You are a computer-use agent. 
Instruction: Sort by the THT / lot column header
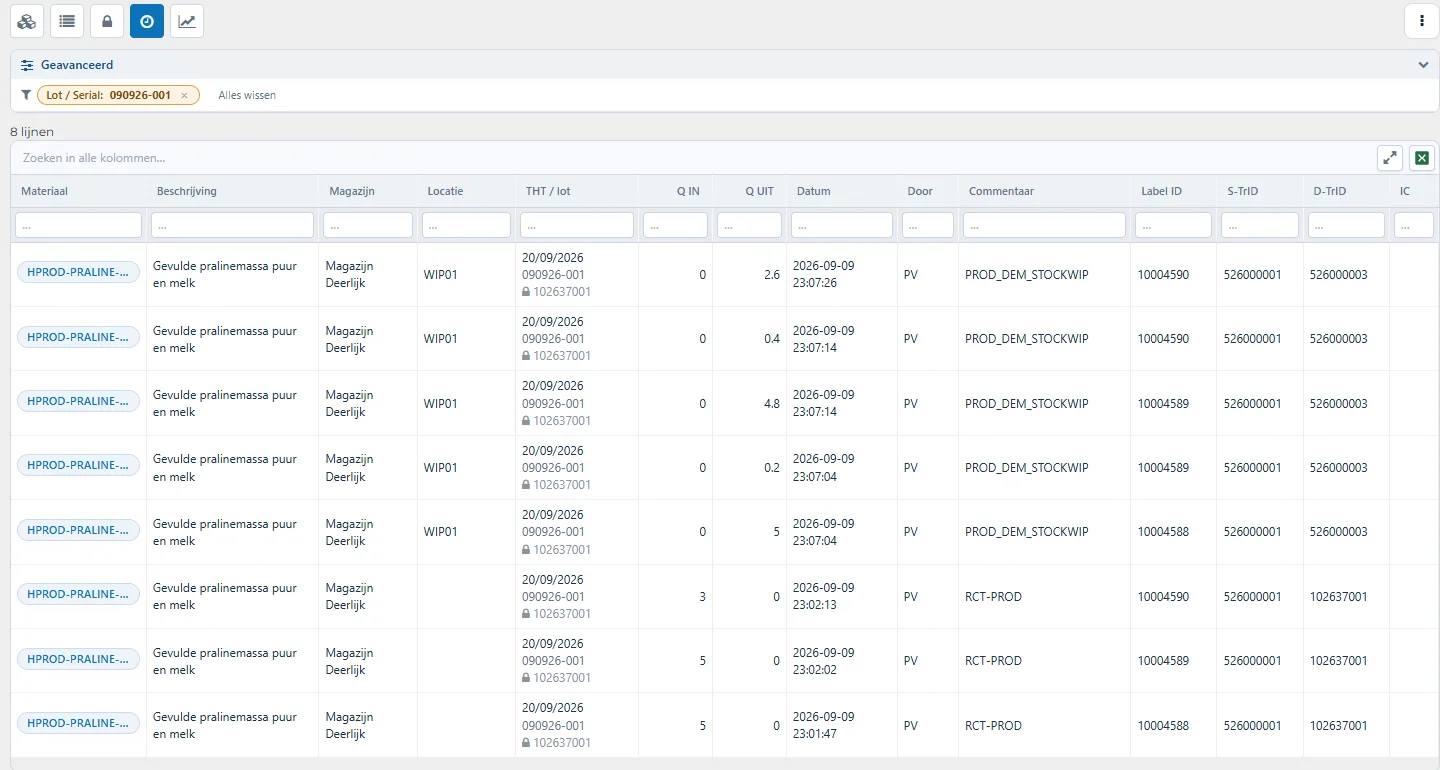click(548, 191)
